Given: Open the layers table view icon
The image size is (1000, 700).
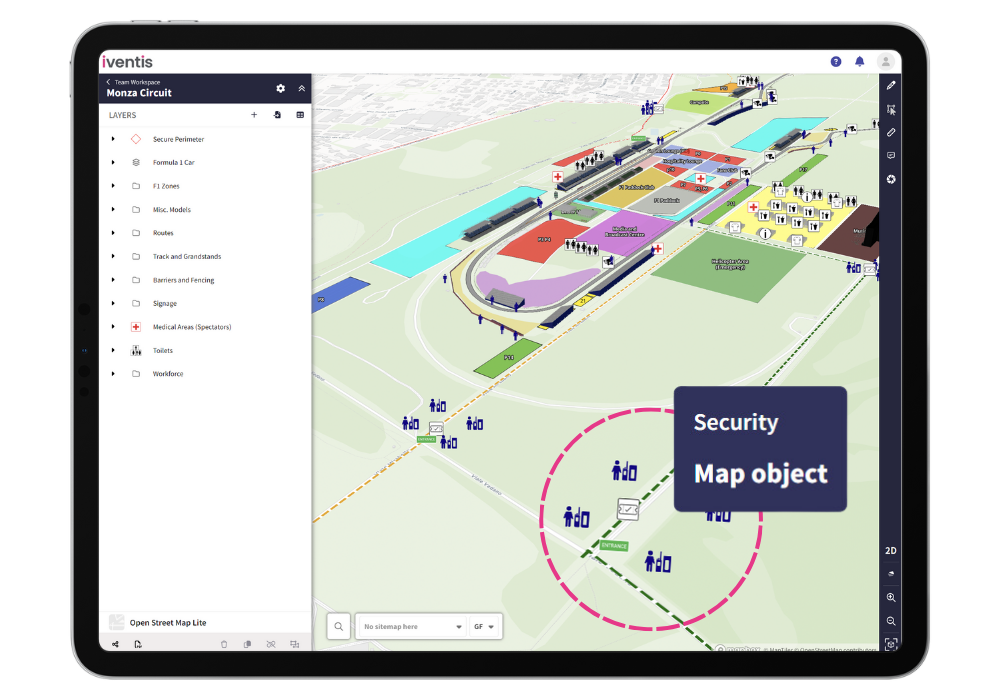Looking at the screenshot, I should click(x=300, y=115).
